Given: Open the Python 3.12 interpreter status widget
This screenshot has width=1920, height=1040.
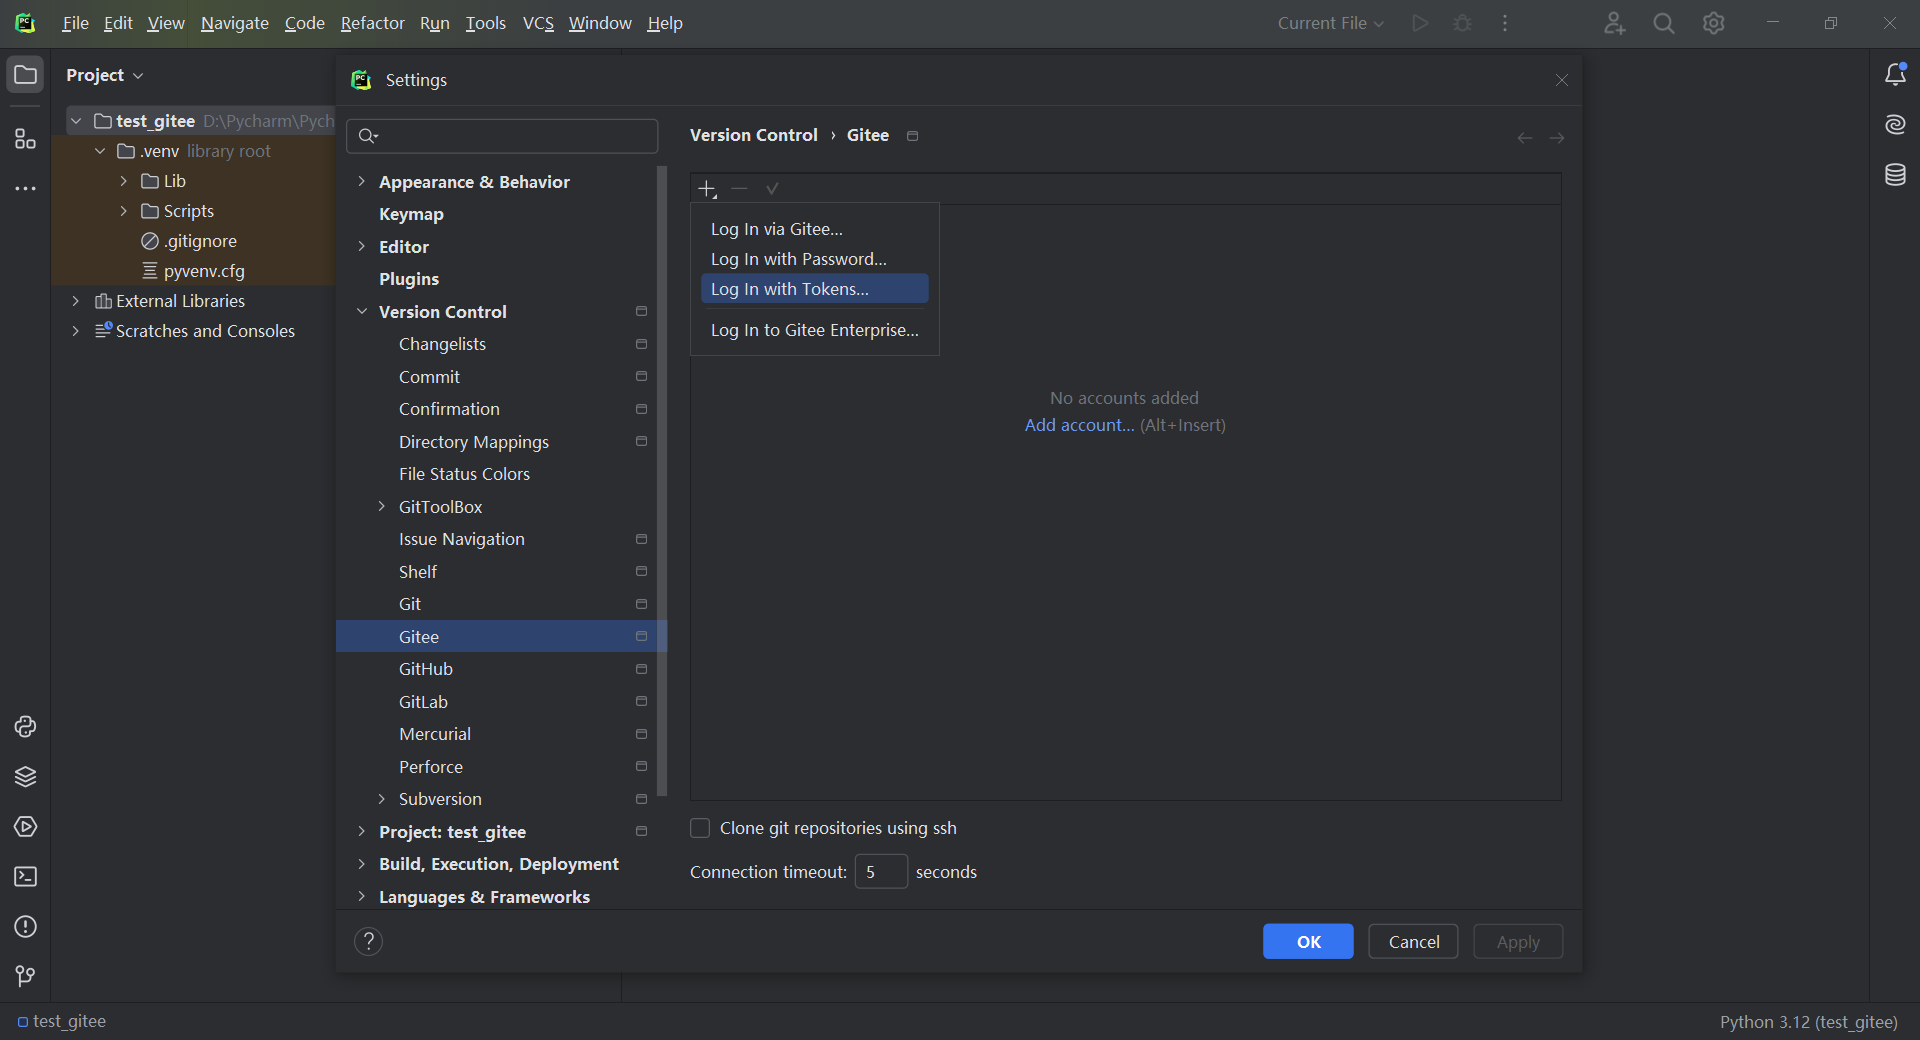Looking at the screenshot, I should 1808,1022.
